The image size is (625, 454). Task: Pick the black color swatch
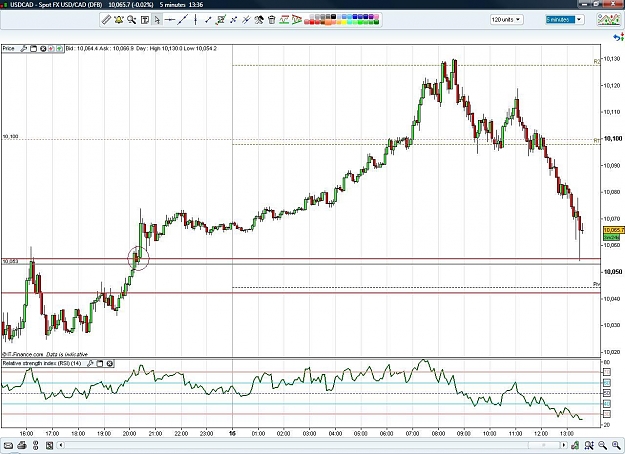pos(333,17)
